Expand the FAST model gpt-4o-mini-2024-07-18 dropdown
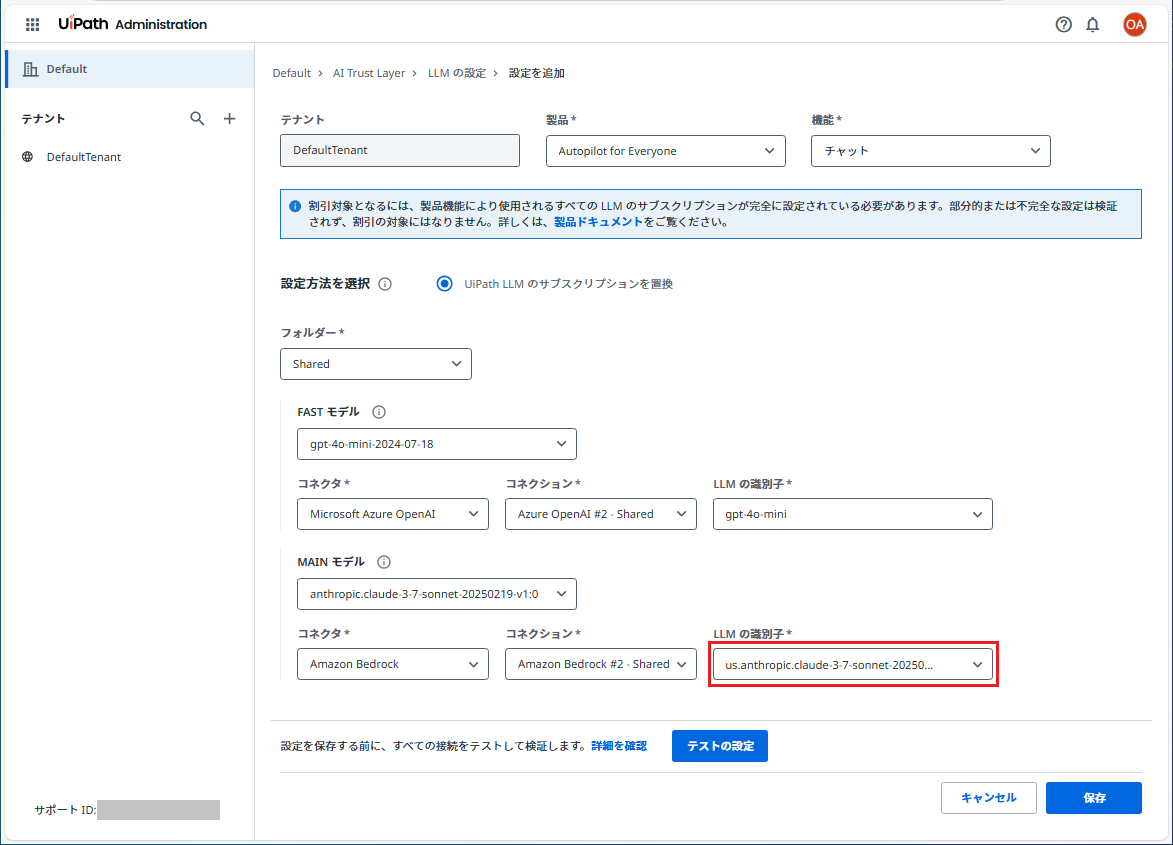Screen dimensions: 1173x845 437,444
